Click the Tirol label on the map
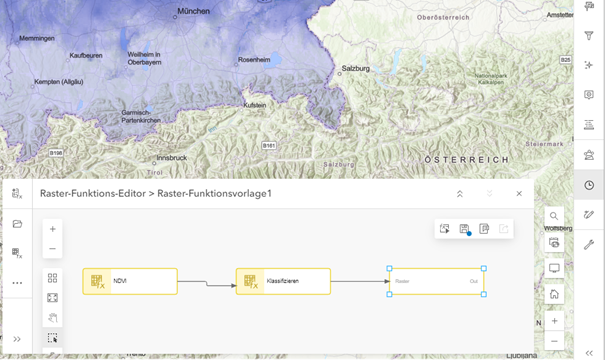 [155, 172]
